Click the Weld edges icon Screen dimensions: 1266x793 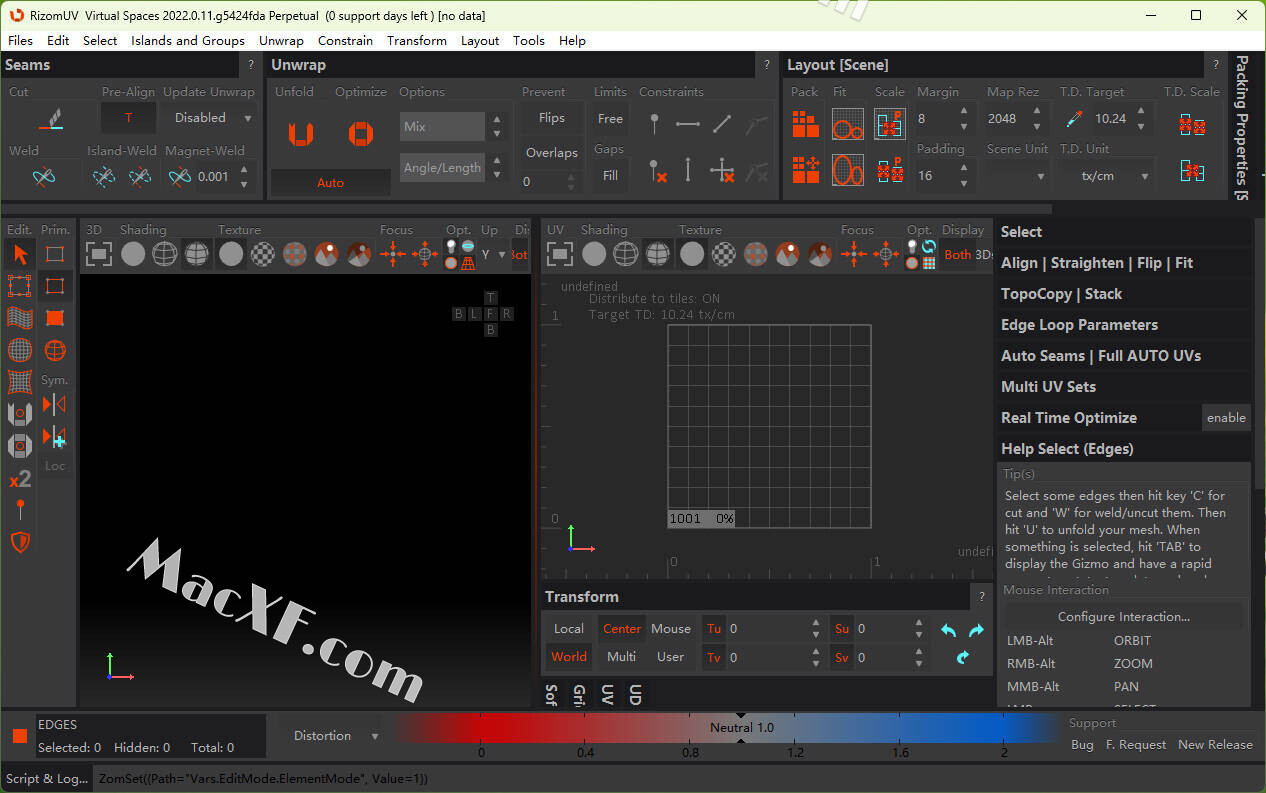coord(43,176)
